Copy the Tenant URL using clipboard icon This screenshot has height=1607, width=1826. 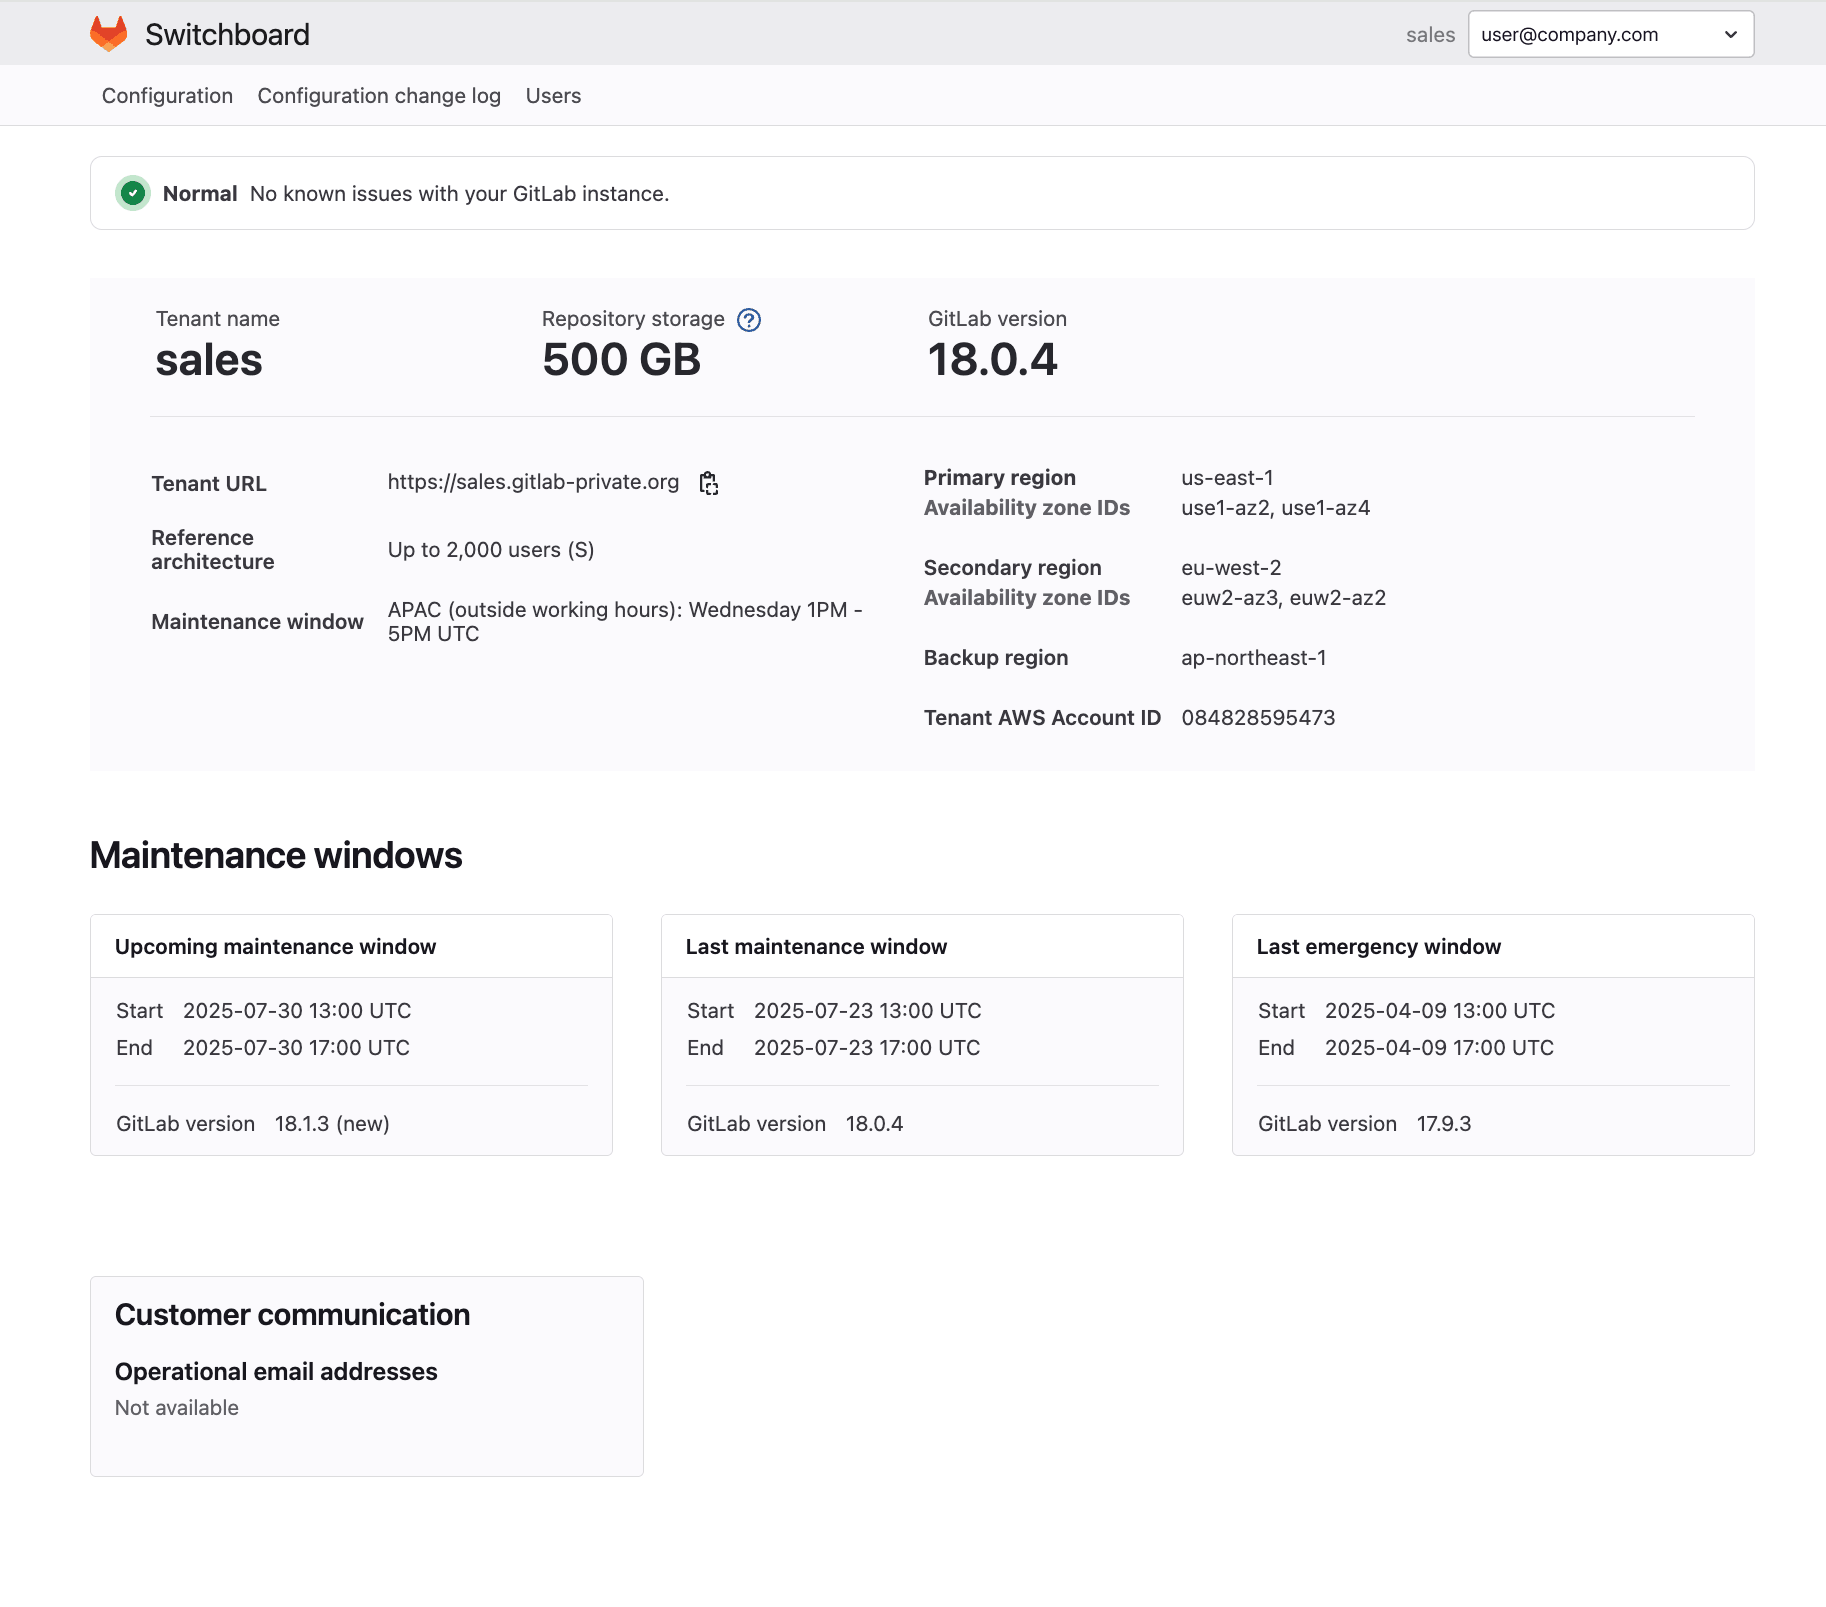[709, 483]
